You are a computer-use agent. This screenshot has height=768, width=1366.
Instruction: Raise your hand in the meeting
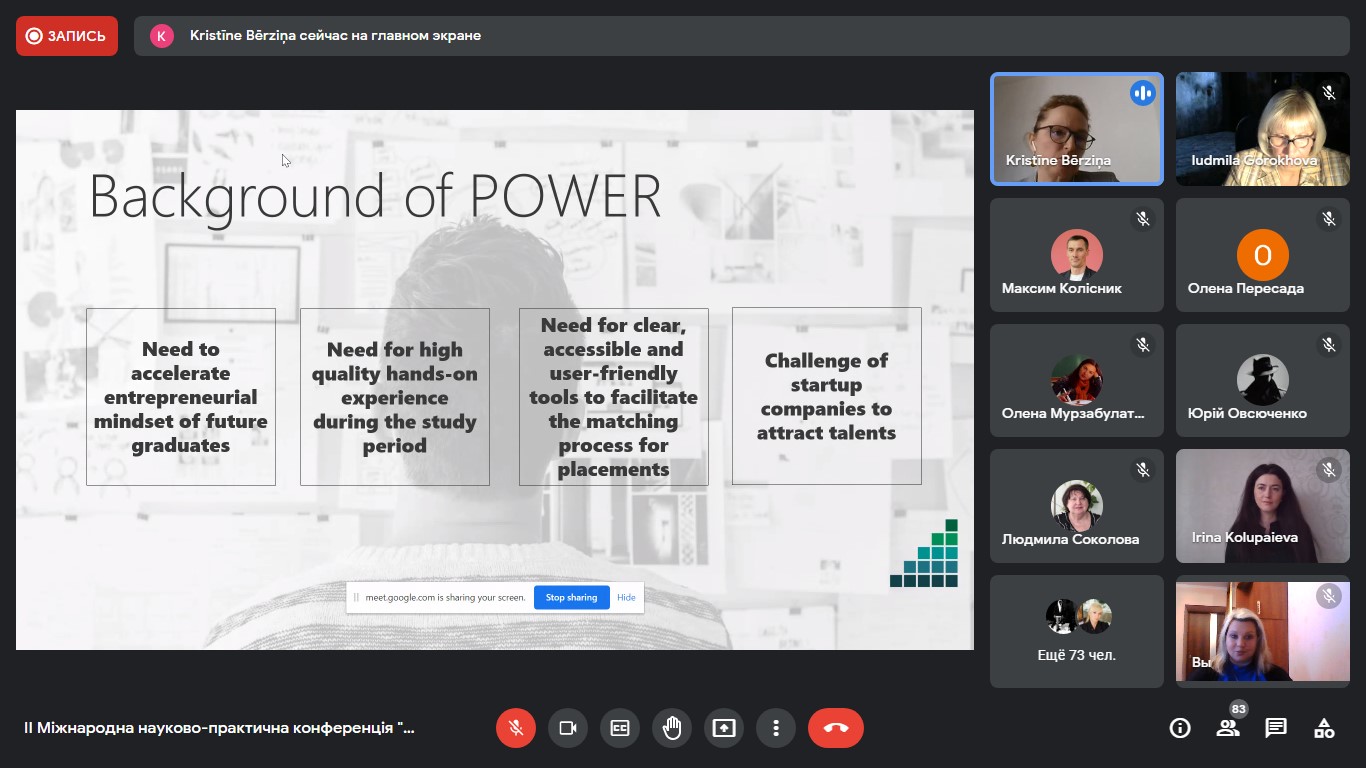pyautogui.click(x=672, y=728)
